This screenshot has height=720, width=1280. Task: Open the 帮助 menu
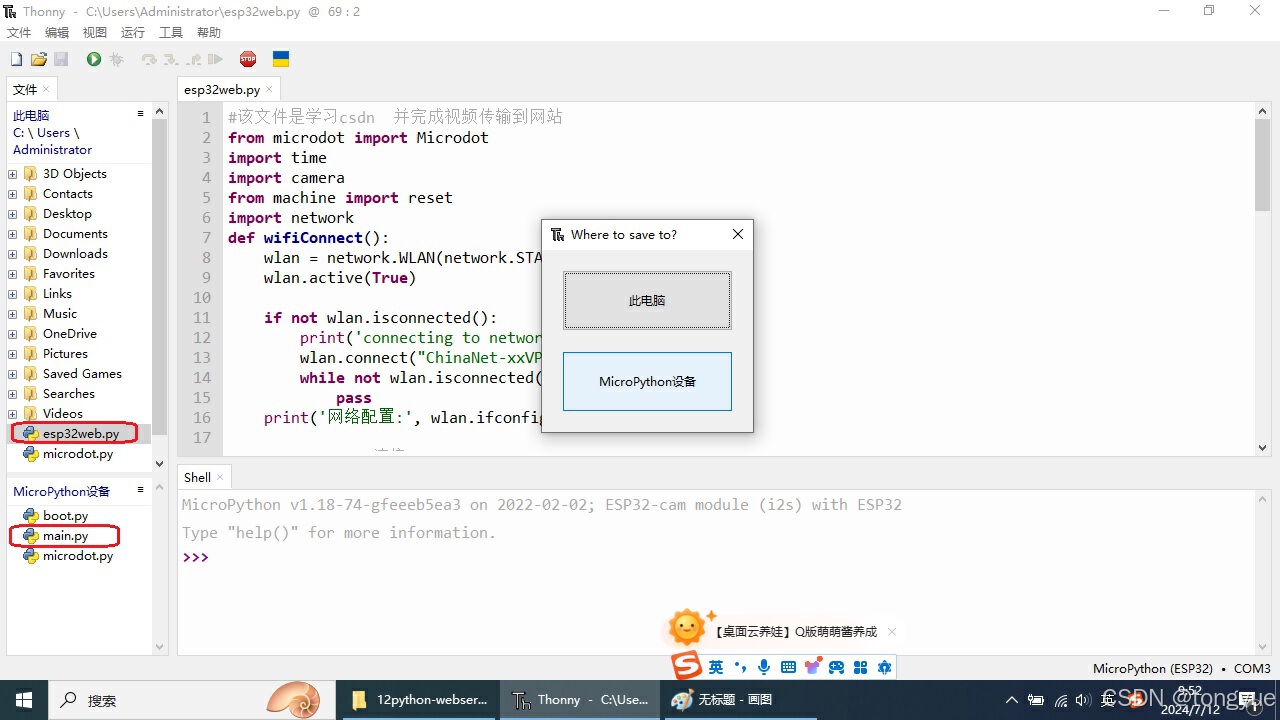pos(209,33)
